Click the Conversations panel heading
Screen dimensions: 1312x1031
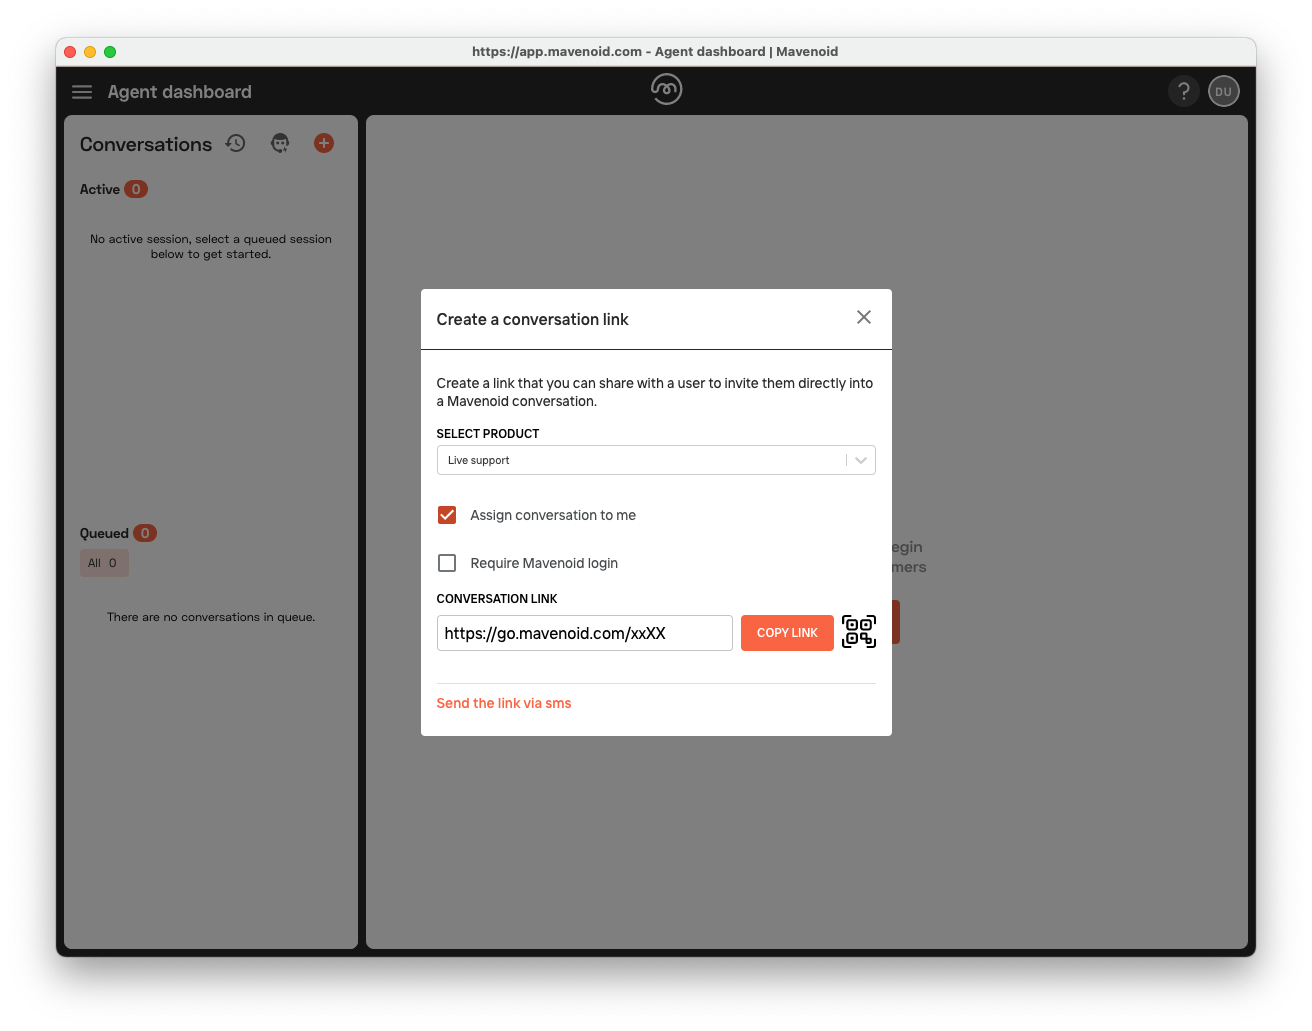click(146, 144)
